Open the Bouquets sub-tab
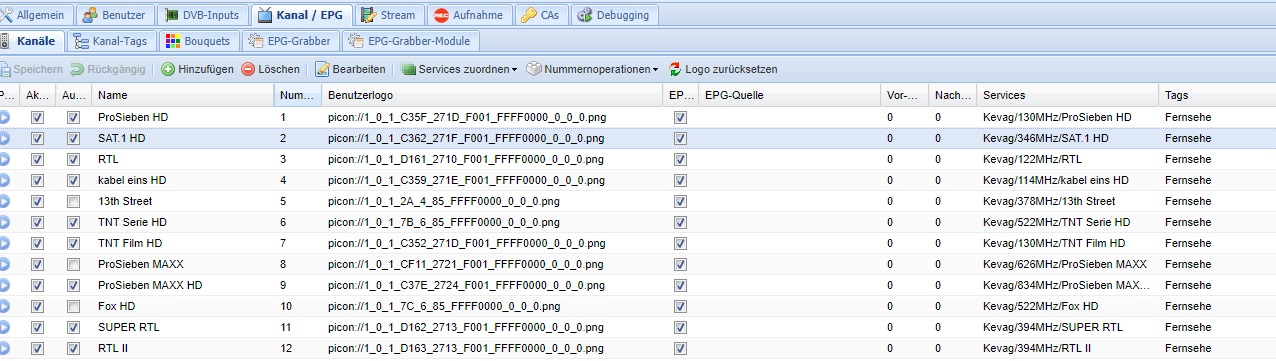This screenshot has width=1276, height=361. click(x=197, y=41)
